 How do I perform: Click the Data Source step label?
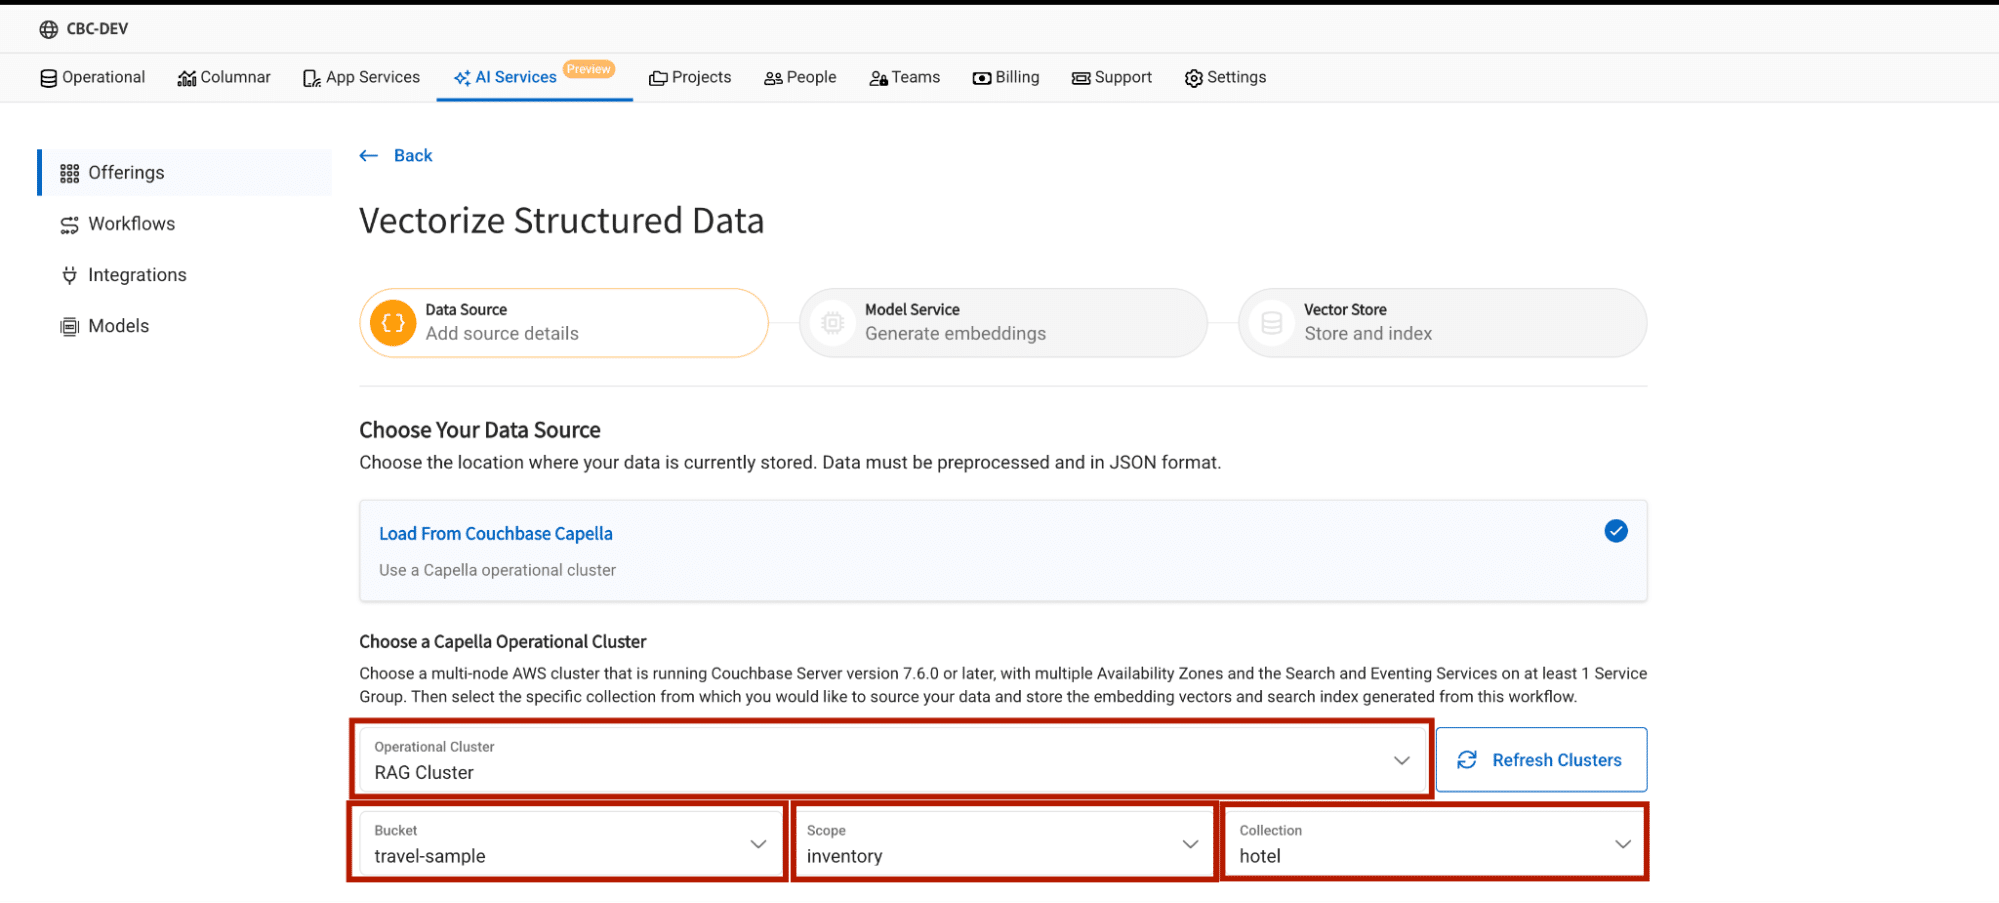pos(466,310)
